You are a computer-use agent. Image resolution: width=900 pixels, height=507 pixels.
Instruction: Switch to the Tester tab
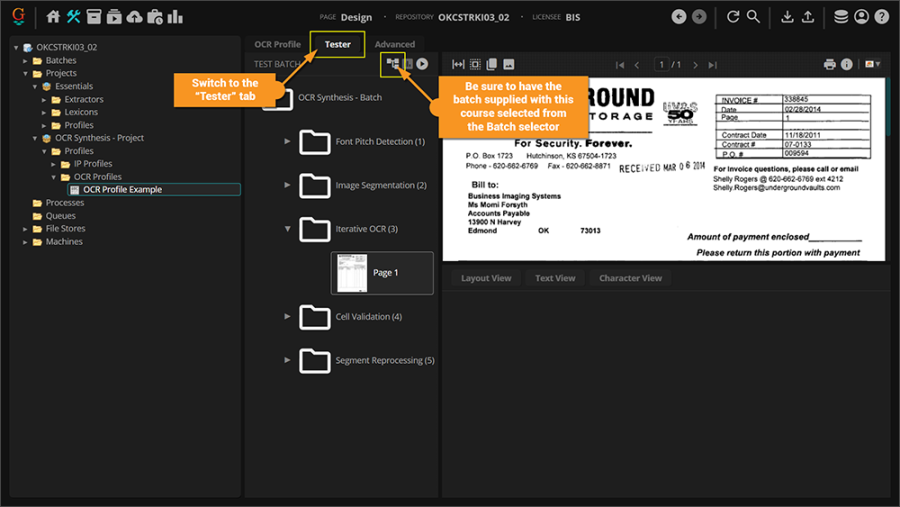pyautogui.click(x=338, y=44)
